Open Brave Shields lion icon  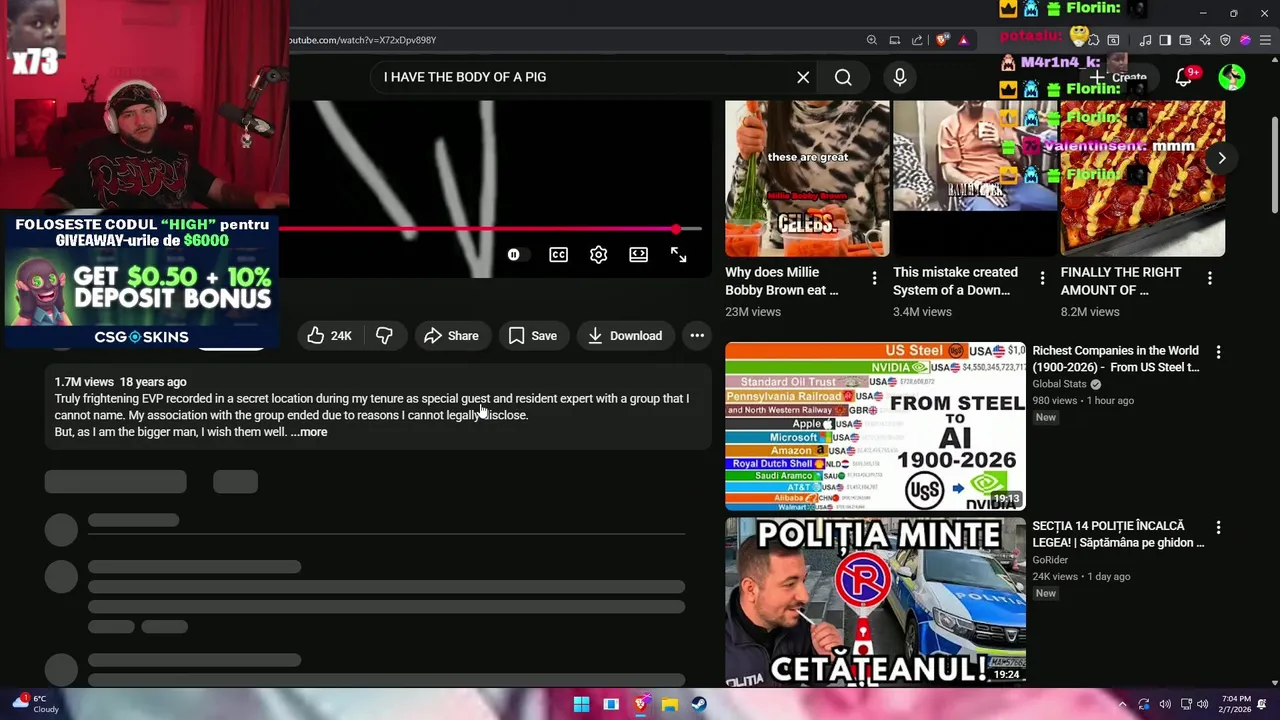tap(942, 40)
